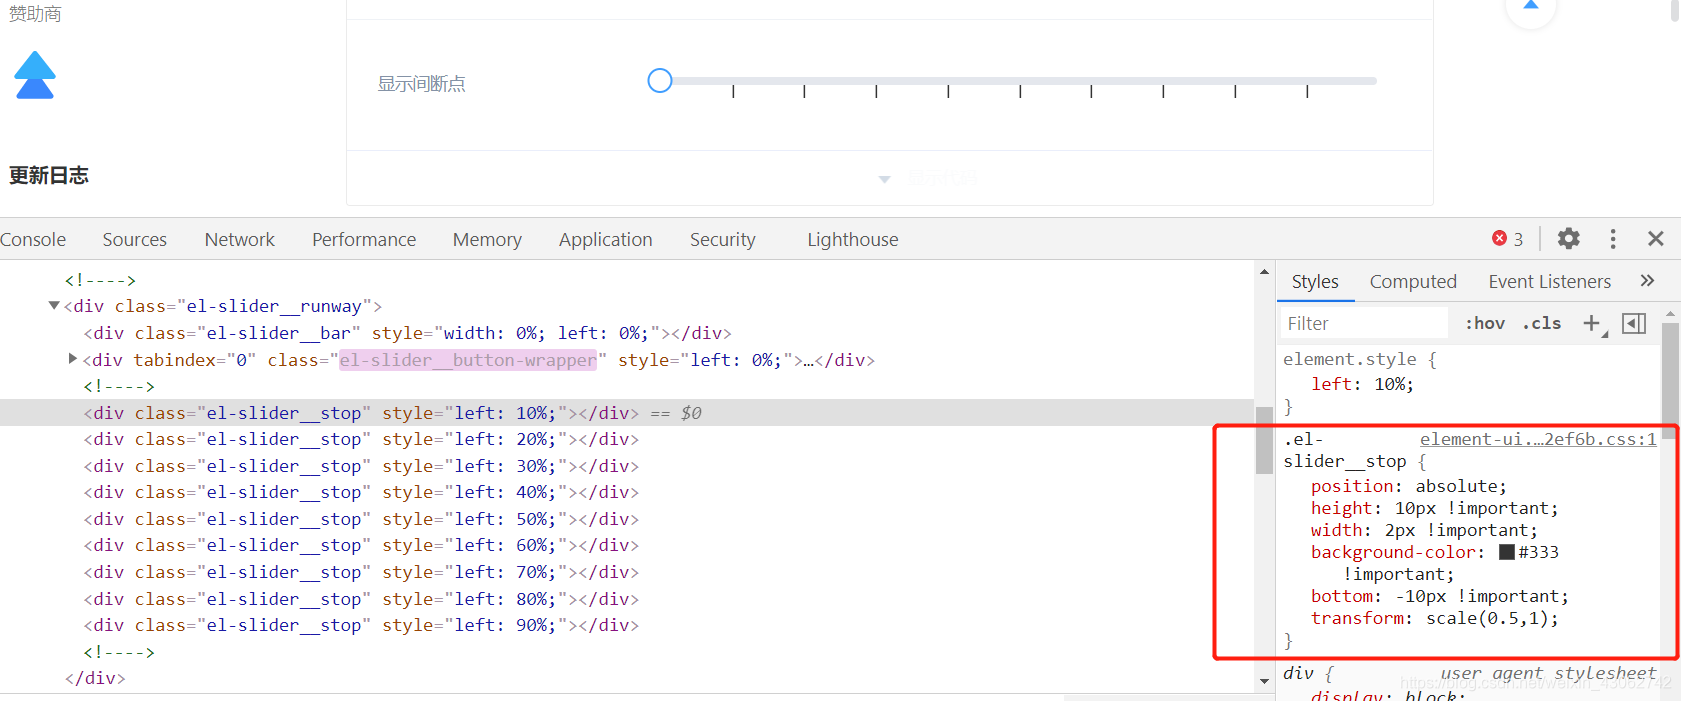
Task: Expand the el-slider__button-wrapper div node
Action: tap(73, 358)
